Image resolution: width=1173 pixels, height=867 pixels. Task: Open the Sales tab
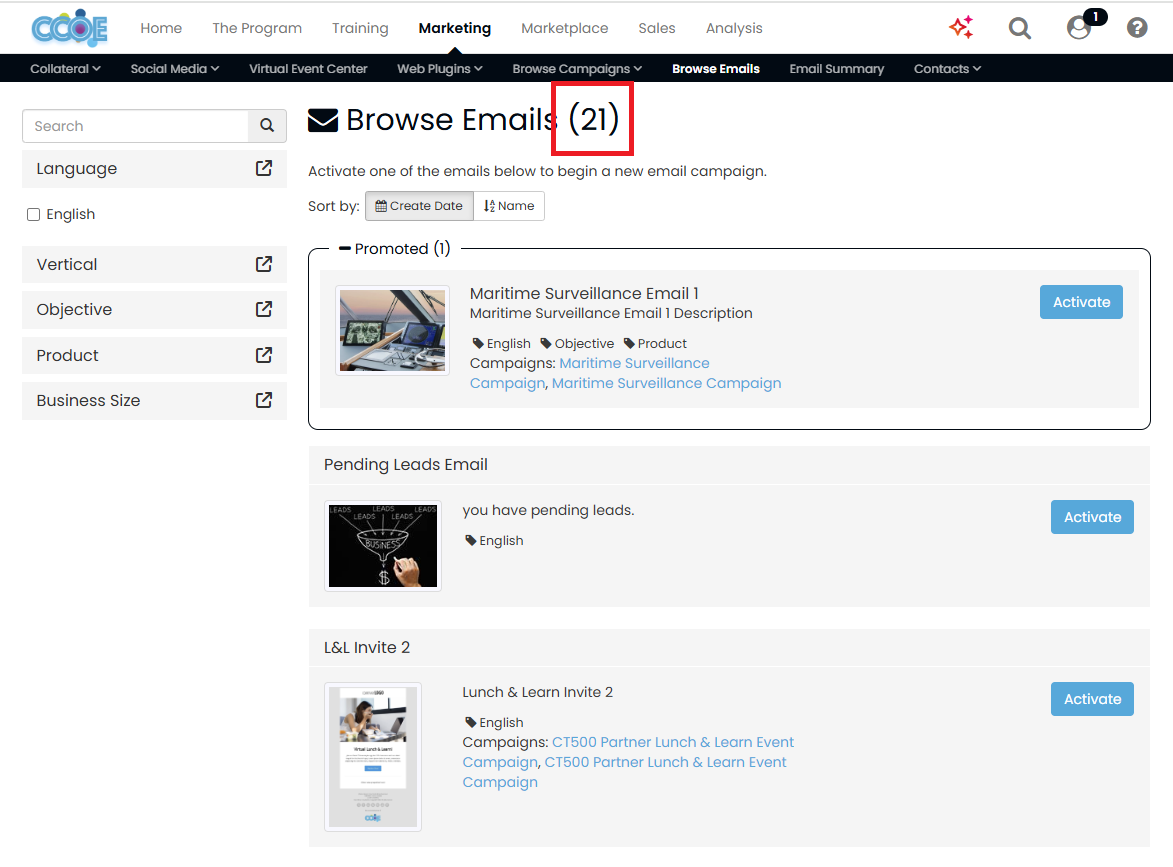pyautogui.click(x=657, y=28)
